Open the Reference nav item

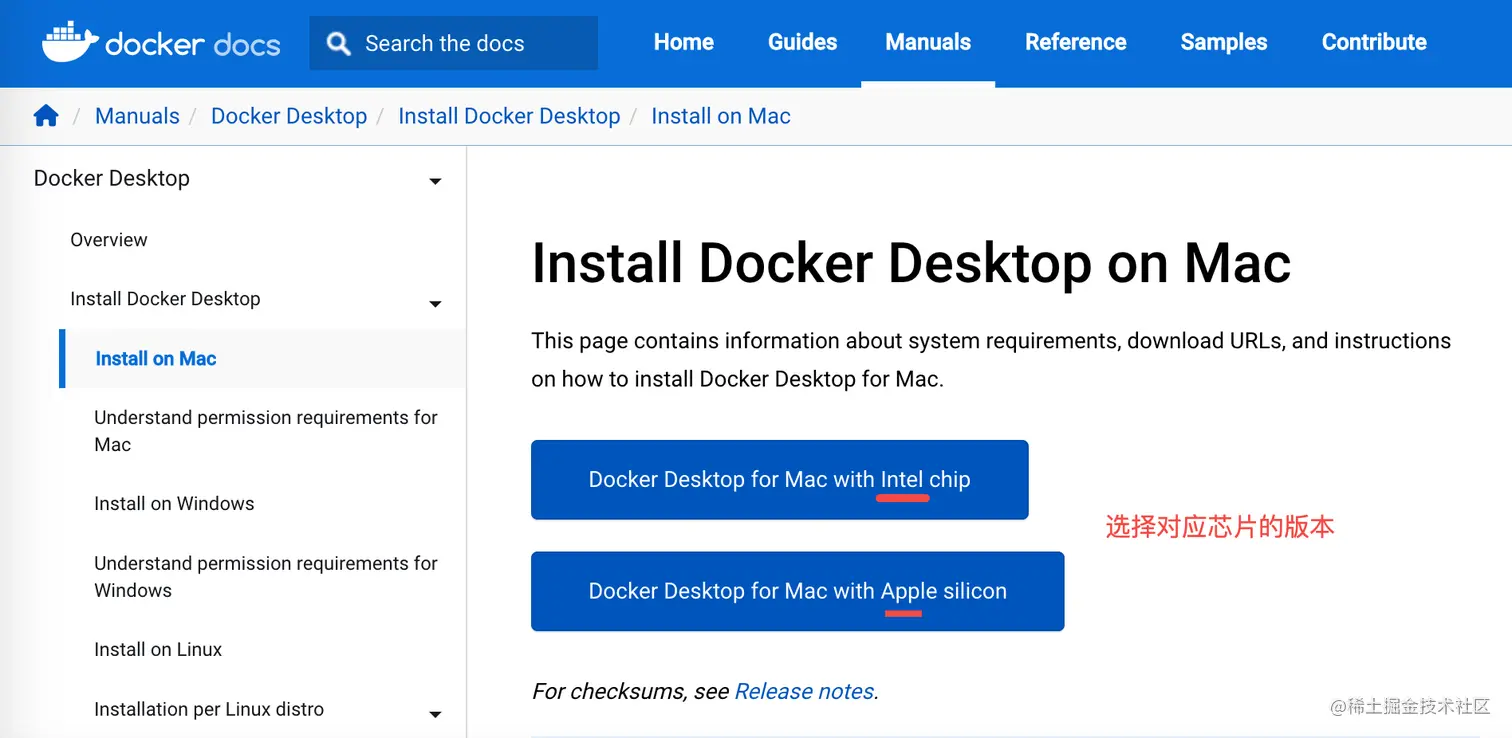tap(1076, 42)
